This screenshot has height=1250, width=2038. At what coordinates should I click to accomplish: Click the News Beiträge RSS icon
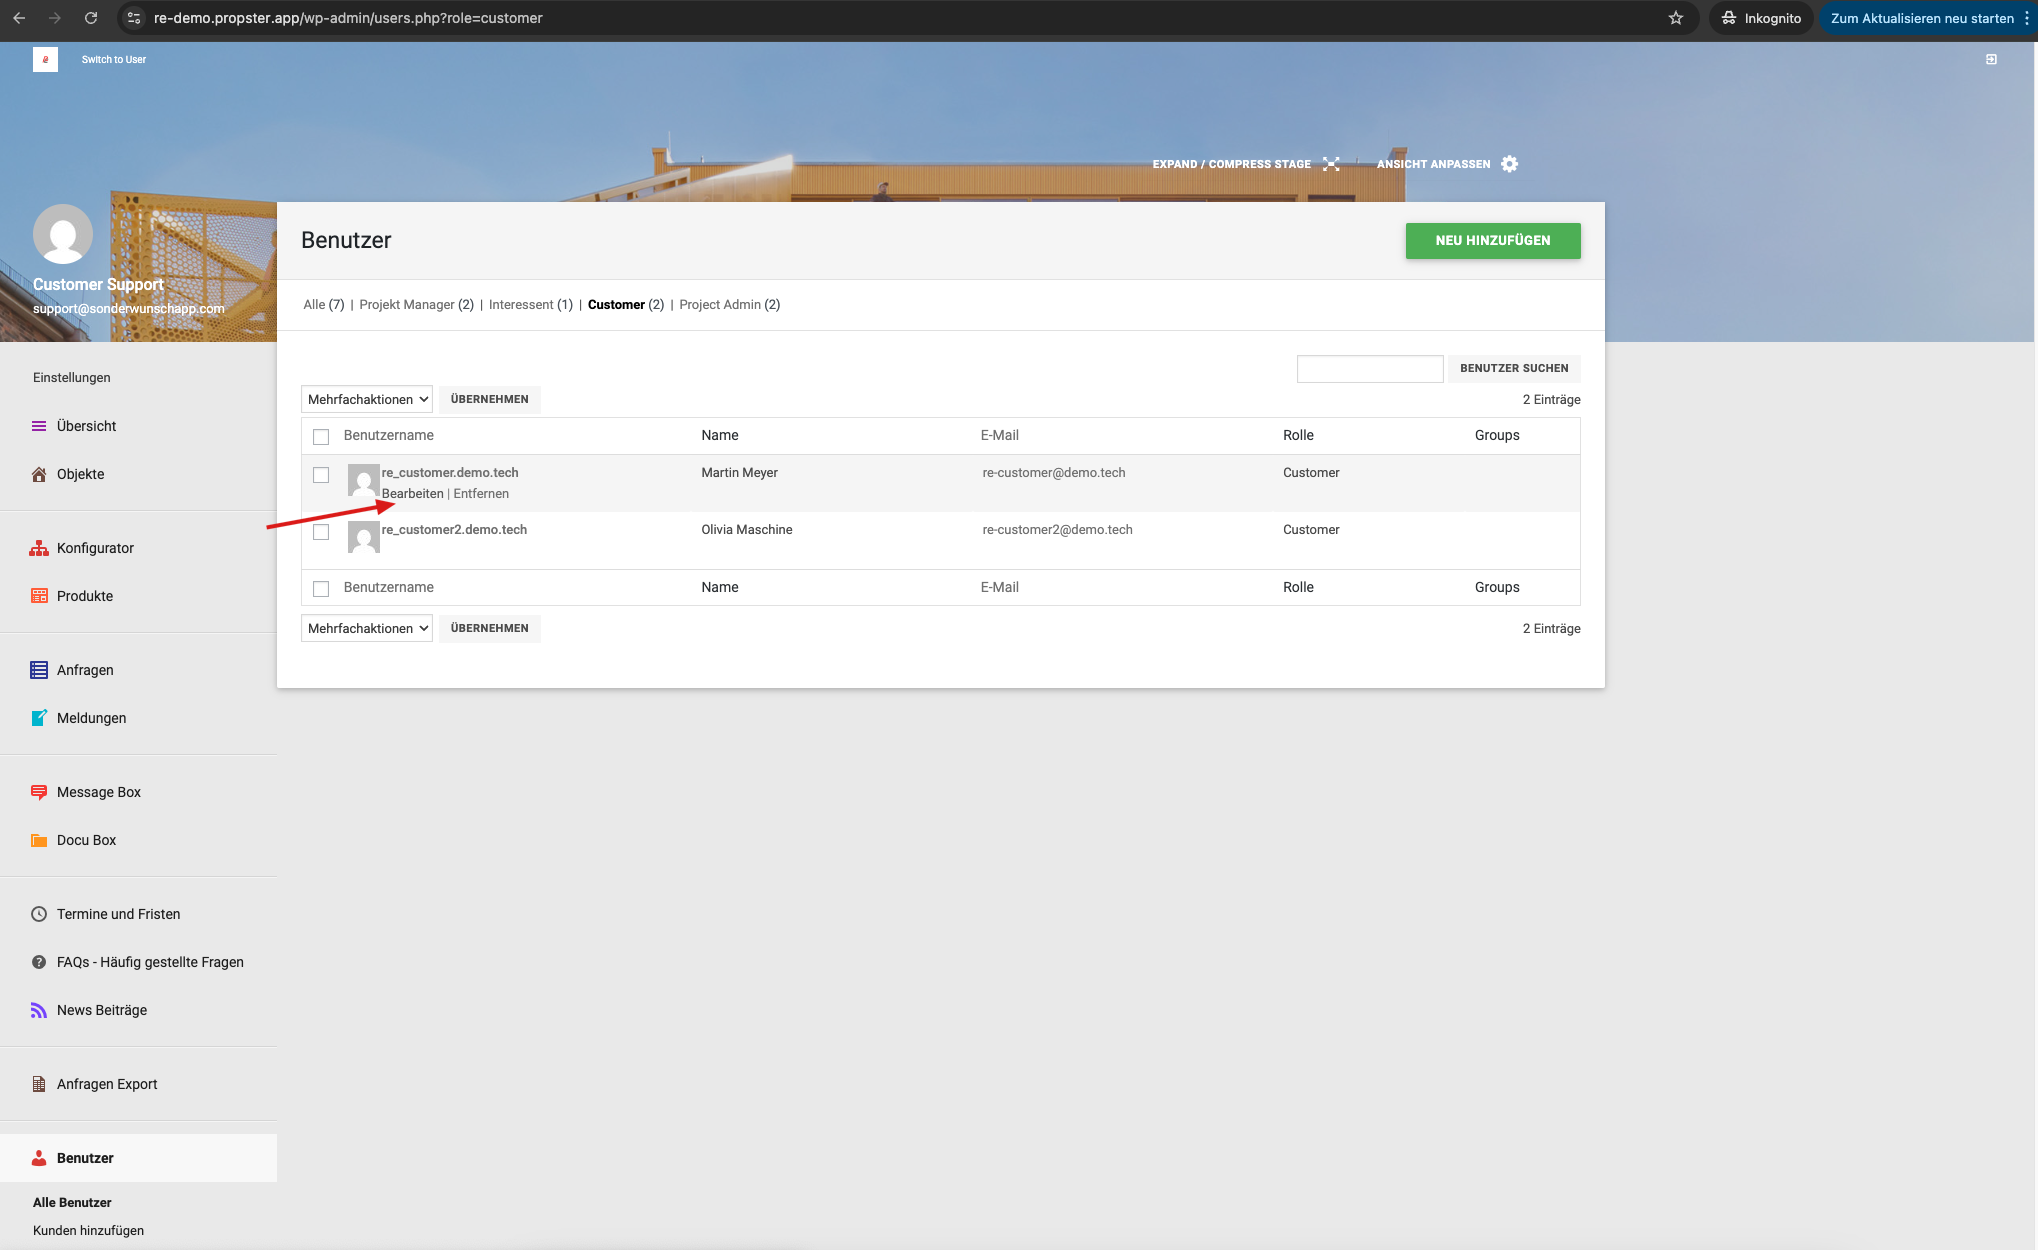(39, 1010)
